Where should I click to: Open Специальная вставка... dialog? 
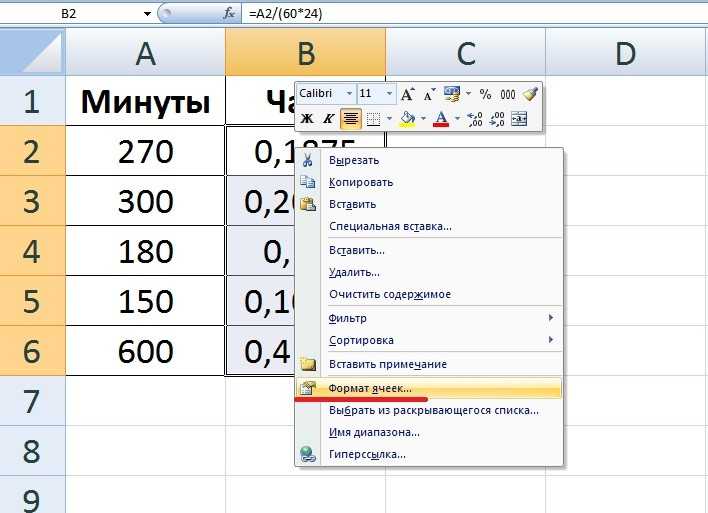pos(429,226)
